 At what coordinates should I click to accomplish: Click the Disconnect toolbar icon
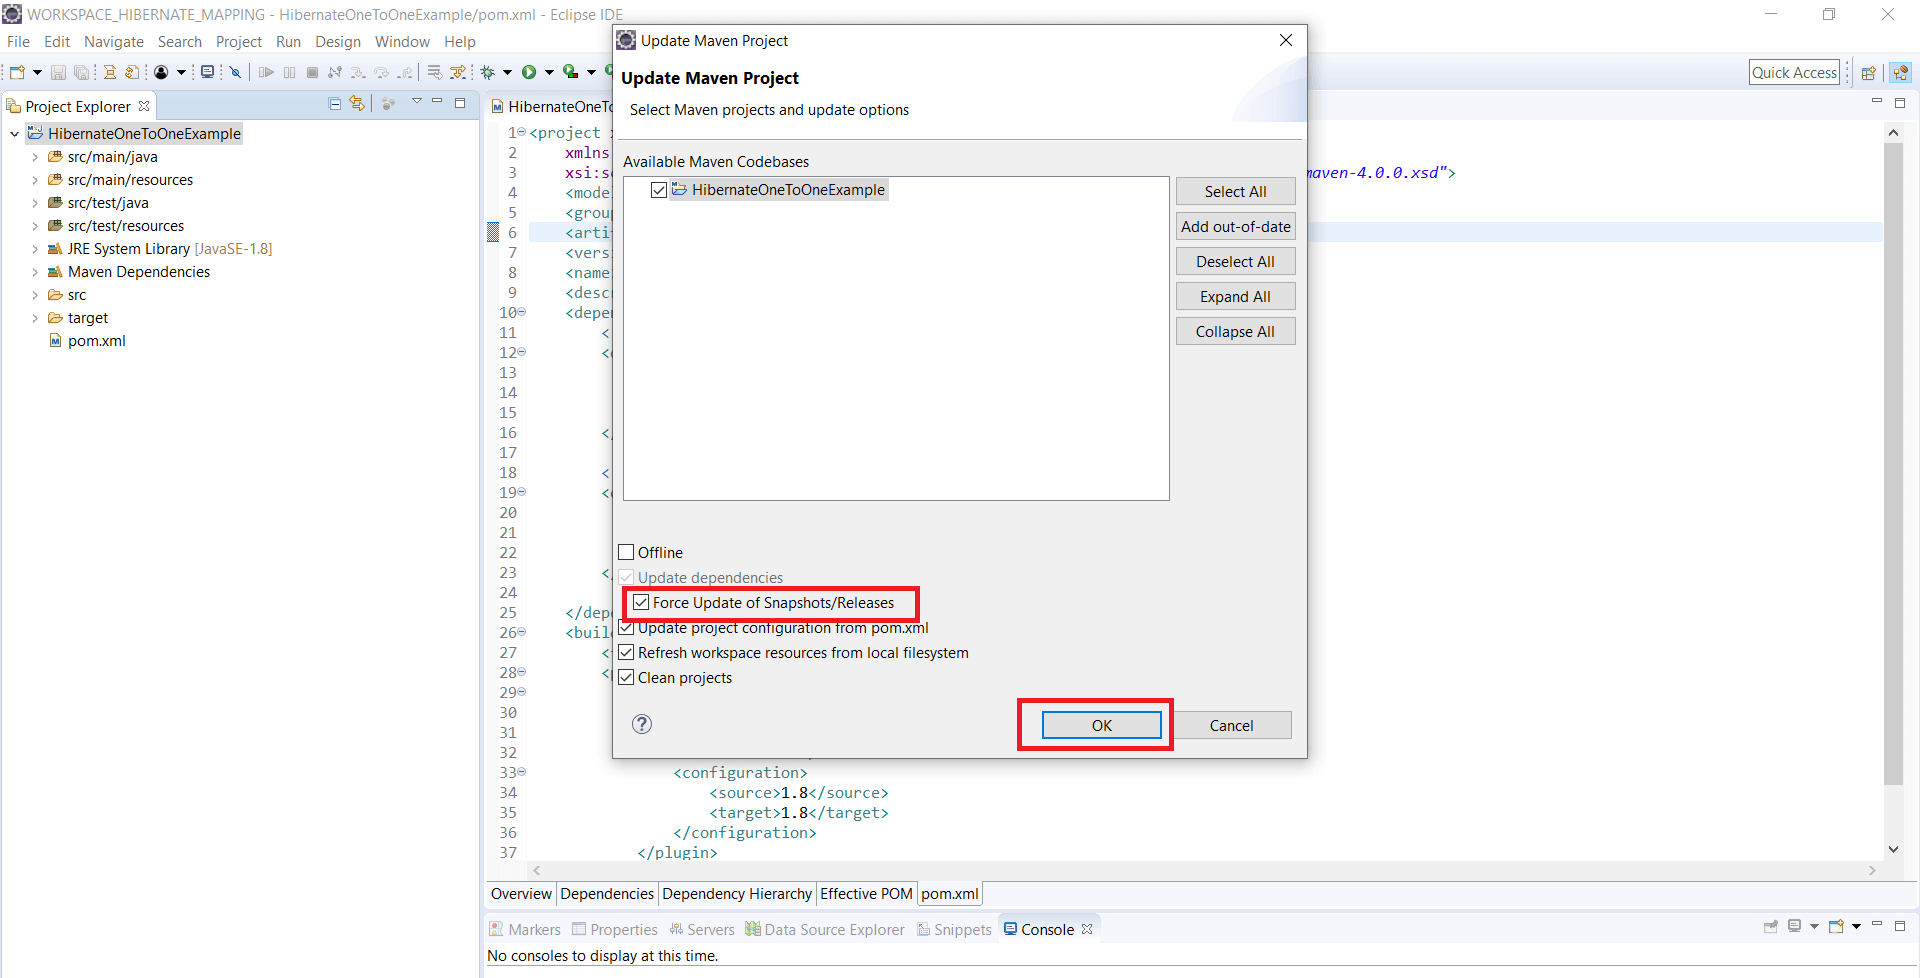pyautogui.click(x=335, y=72)
